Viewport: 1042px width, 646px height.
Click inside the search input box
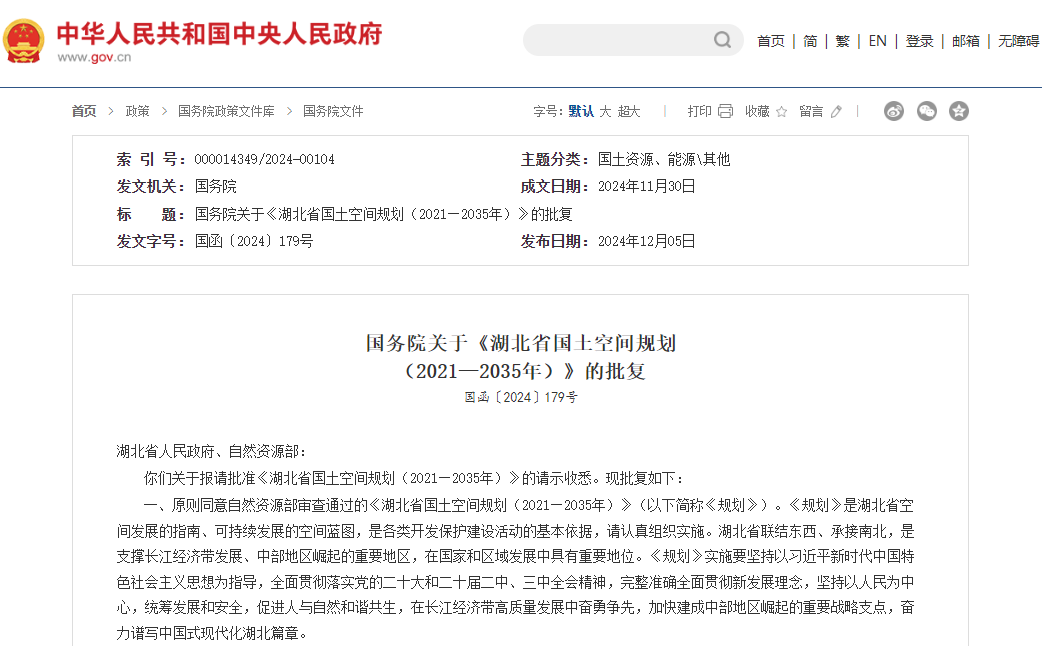point(620,40)
